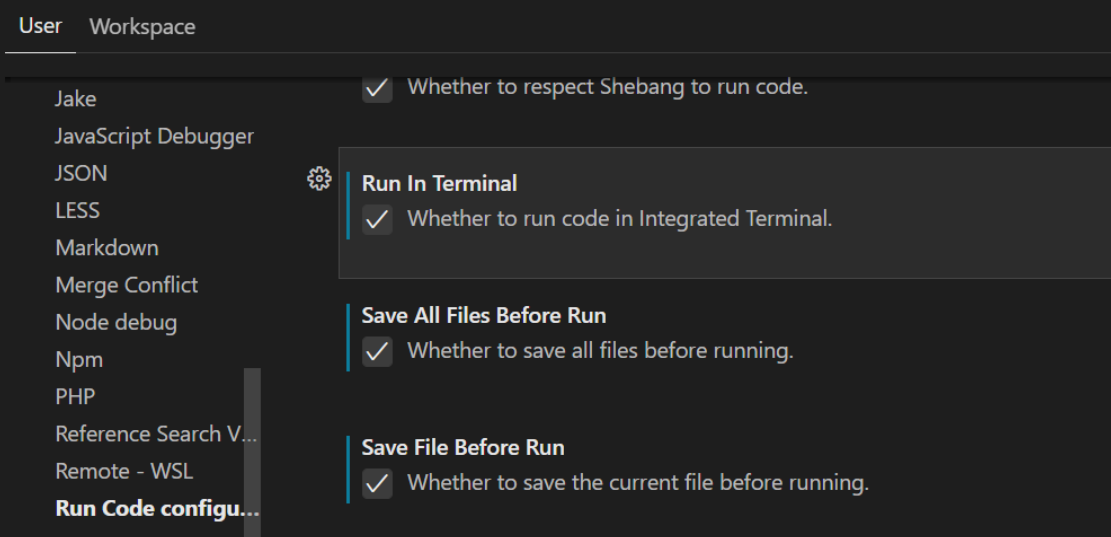
Task: Click the settings sidebar scrollbar
Action: point(252,450)
